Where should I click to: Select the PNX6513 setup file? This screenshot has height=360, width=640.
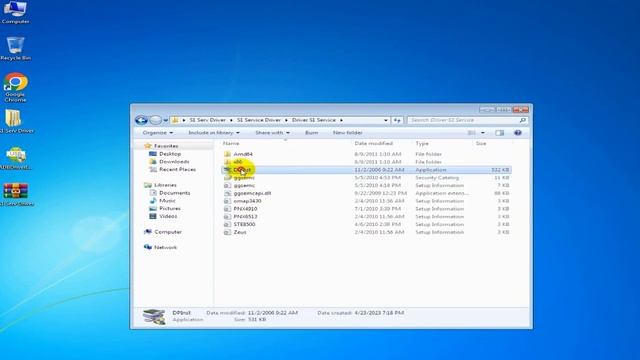245,216
